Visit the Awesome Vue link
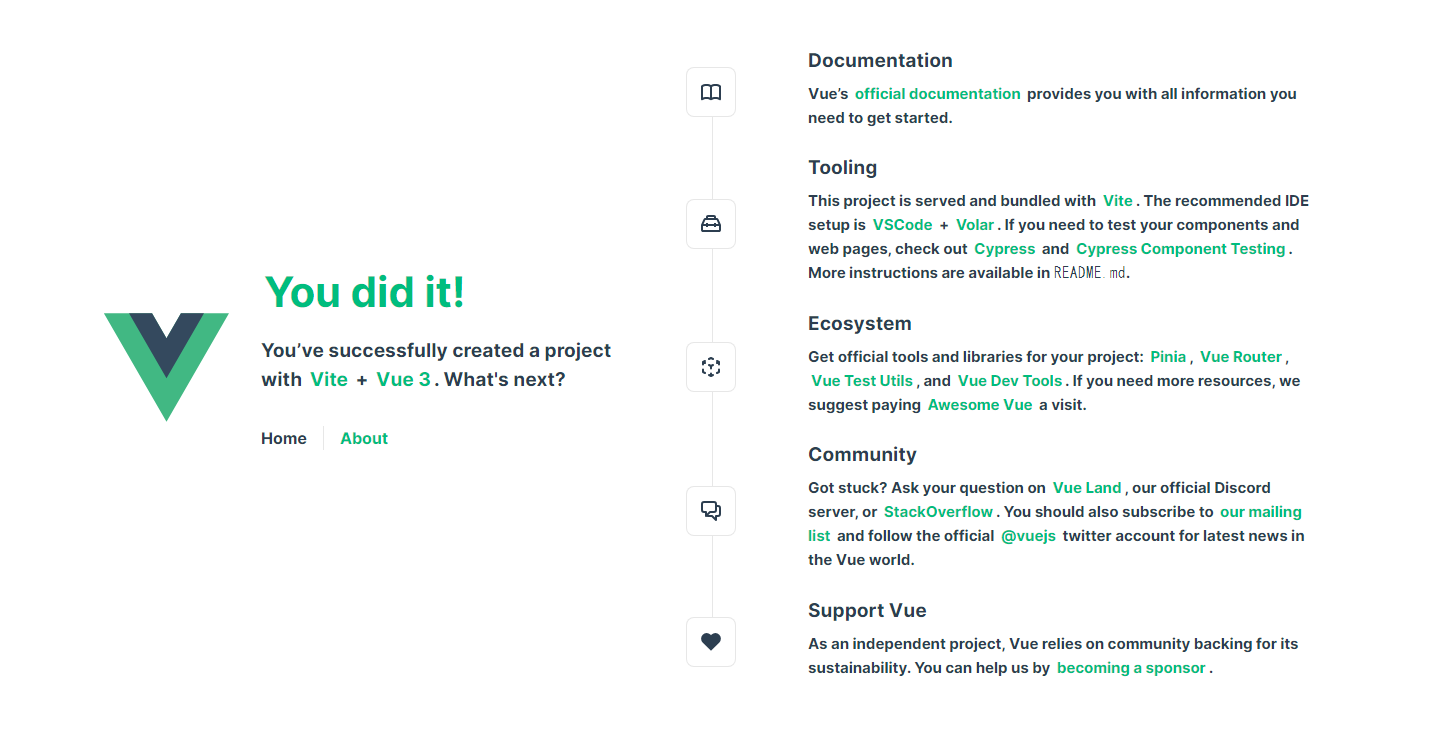The image size is (1443, 744). click(980, 405)
